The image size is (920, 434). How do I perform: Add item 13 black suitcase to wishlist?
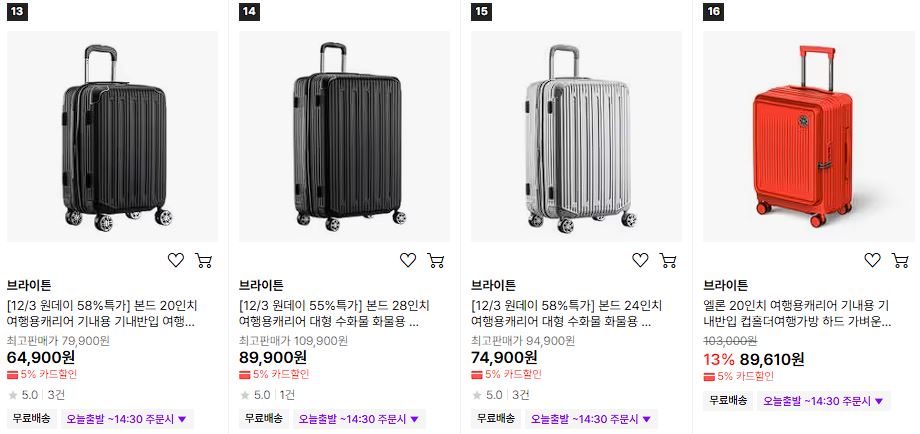176,260
